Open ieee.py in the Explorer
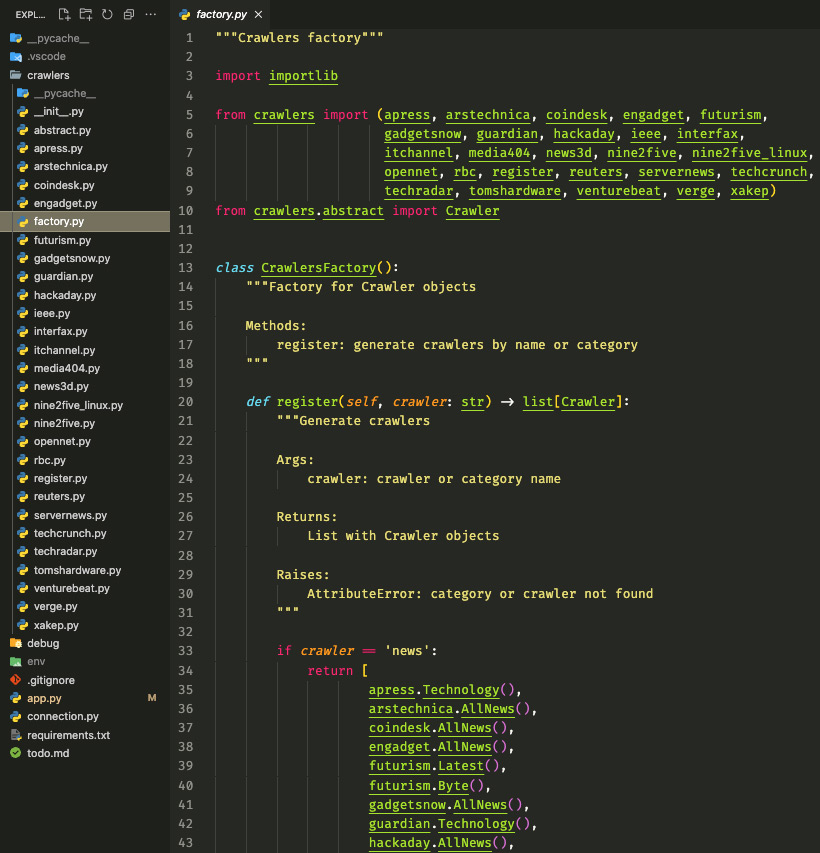This screenshot has height=853, width=820. [x=85, y=313]
